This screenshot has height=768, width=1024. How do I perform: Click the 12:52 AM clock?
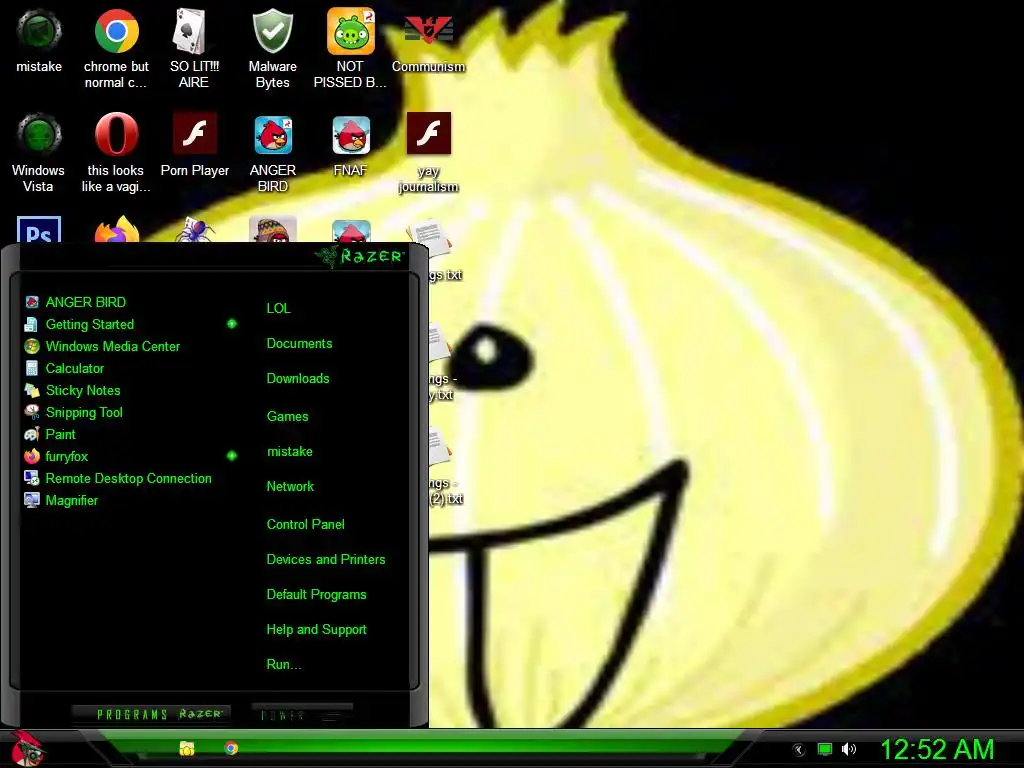click(938, 749)
